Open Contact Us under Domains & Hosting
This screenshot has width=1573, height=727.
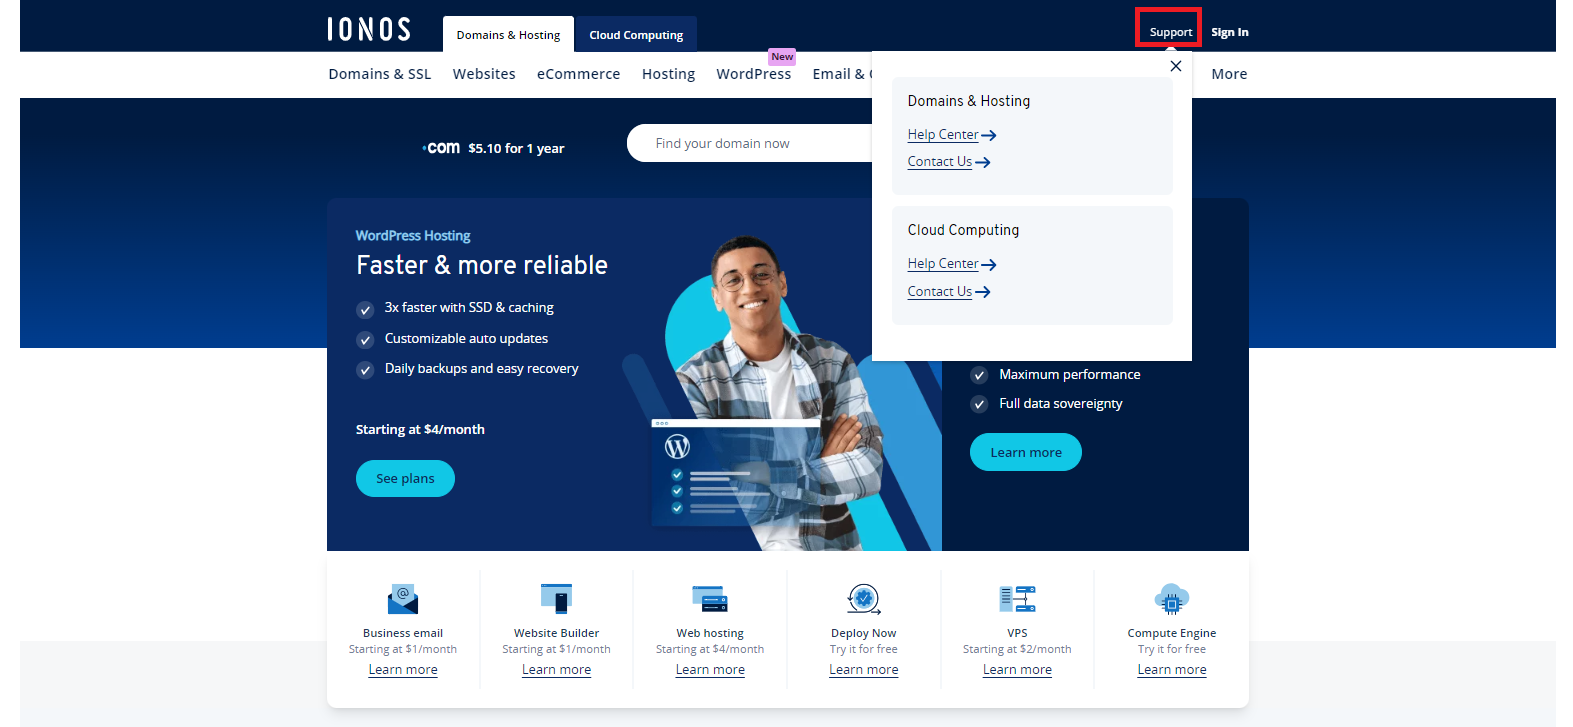(940, 162)
